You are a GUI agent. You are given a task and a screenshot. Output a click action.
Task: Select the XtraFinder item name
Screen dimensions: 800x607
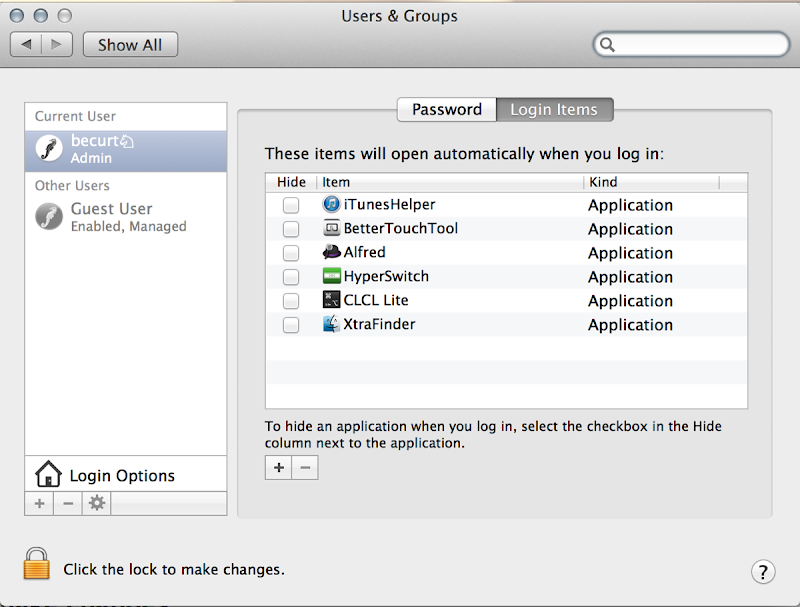(x=379, y=324)
